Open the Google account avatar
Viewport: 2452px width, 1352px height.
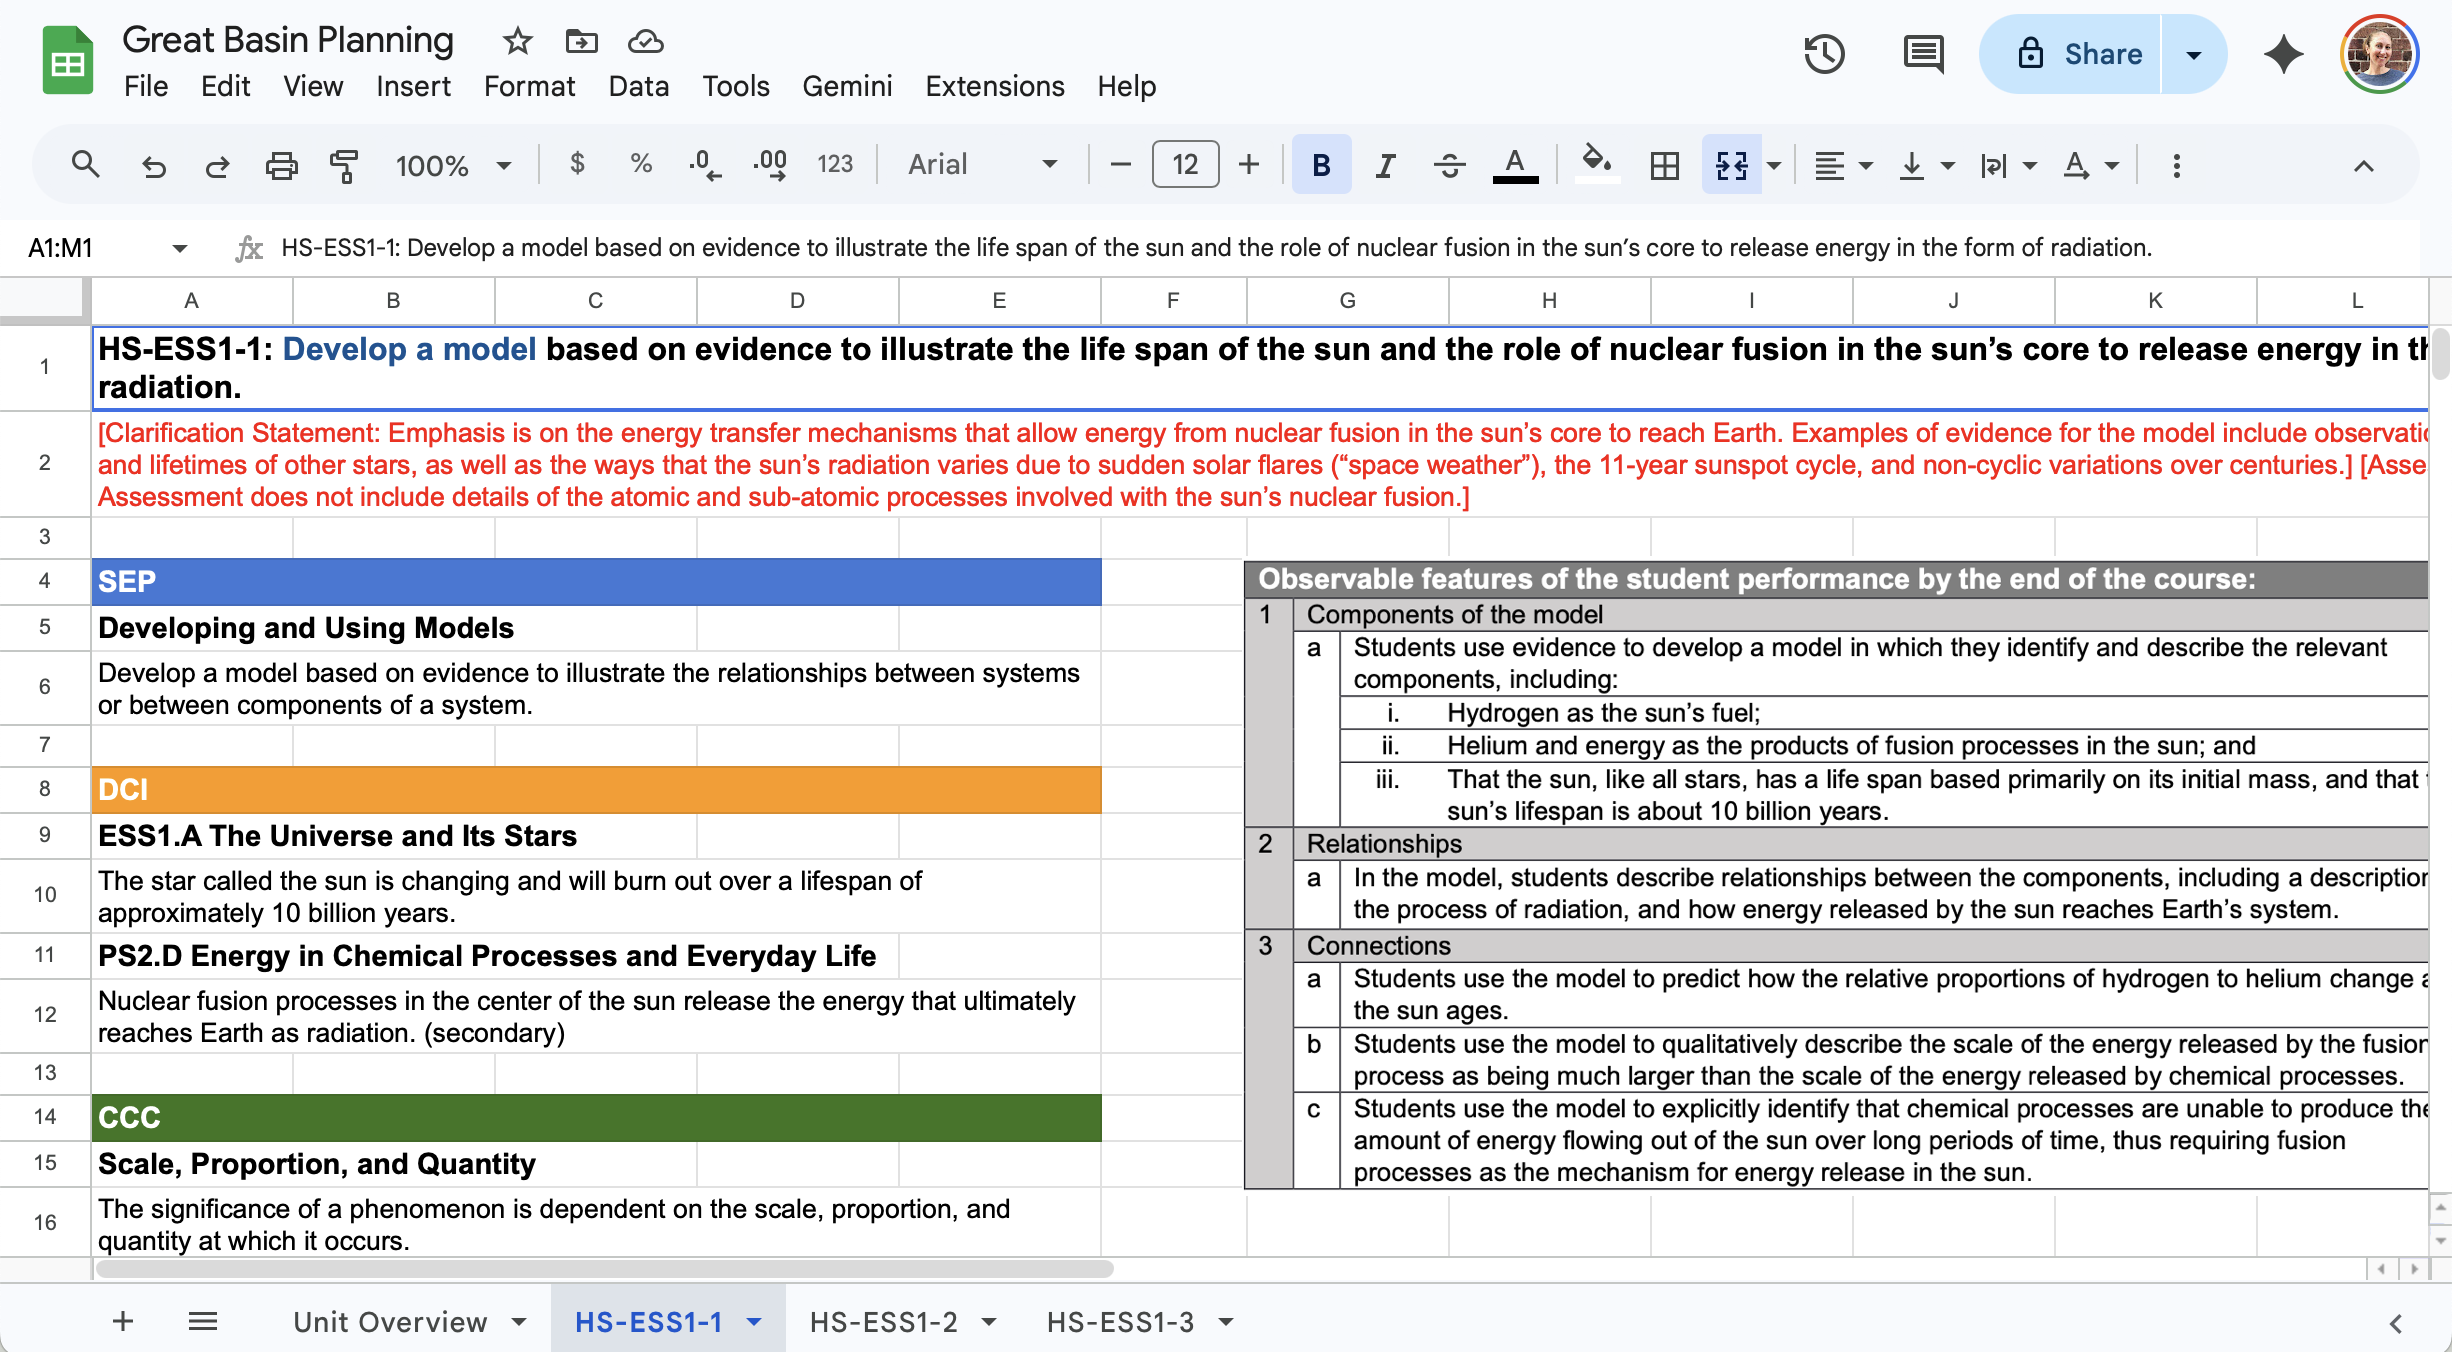pos(2380,54)
